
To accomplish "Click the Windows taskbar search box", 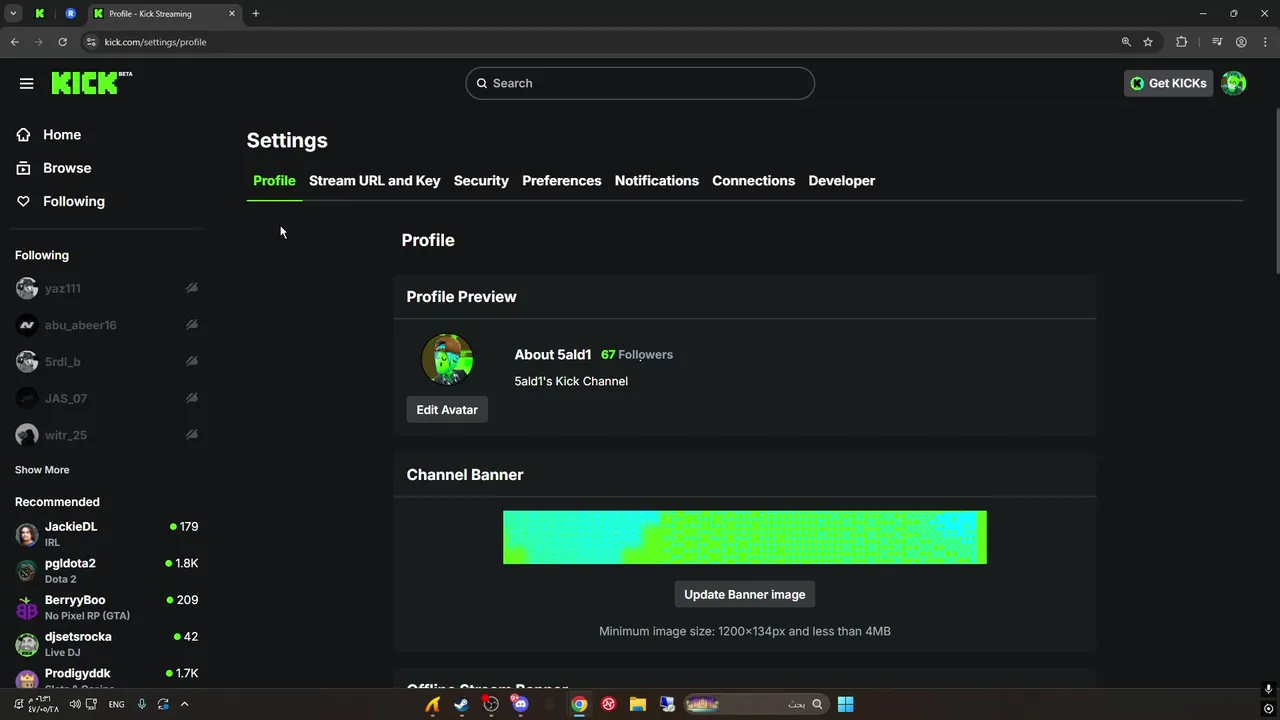I will [x=755, y=704].
